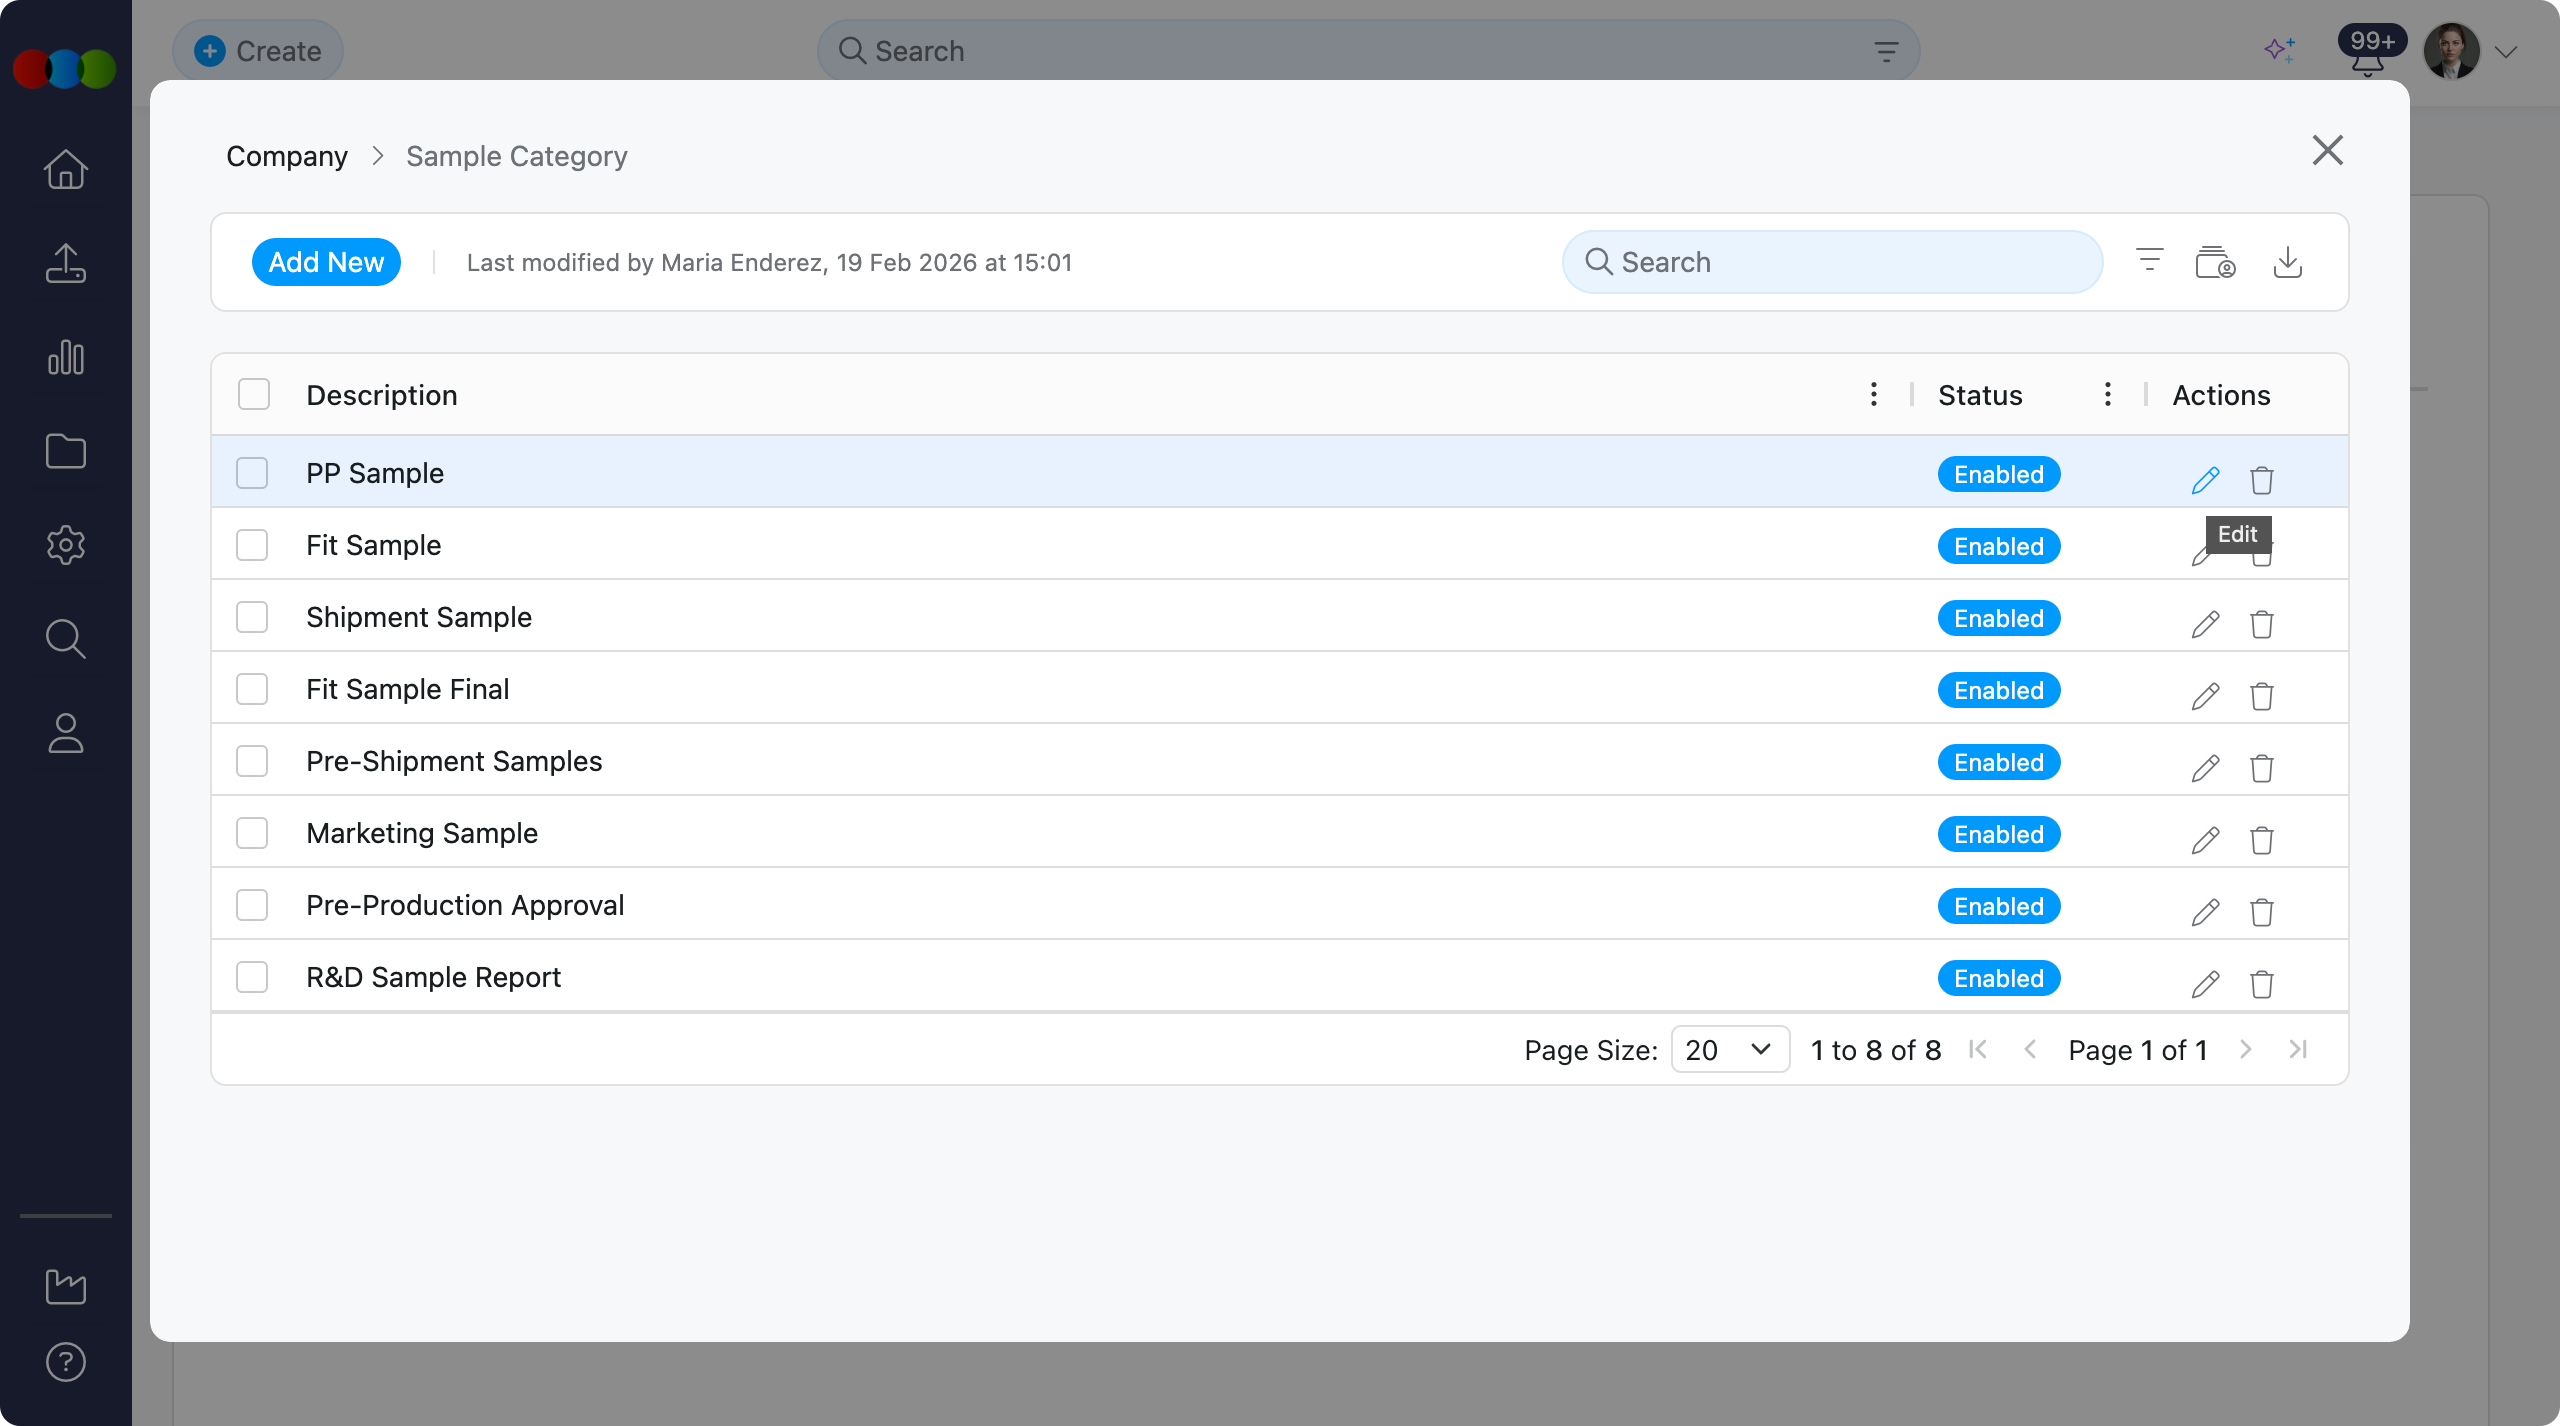Click Enabled status badge for Pre-Shipment Samples
Screen dimensions: 2560x1426
pos(1998,762)
